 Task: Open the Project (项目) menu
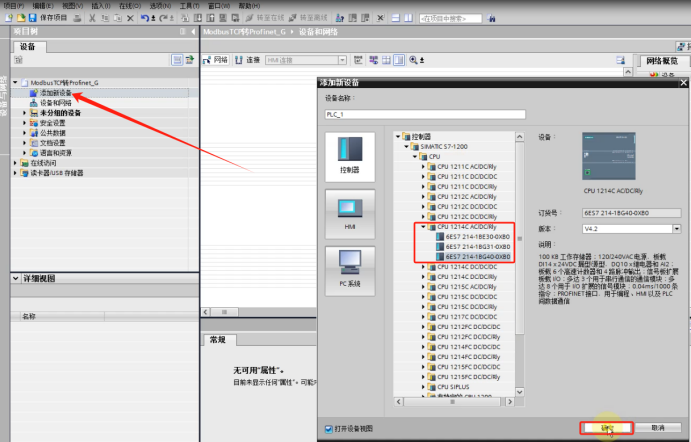[x=14, y=6]
